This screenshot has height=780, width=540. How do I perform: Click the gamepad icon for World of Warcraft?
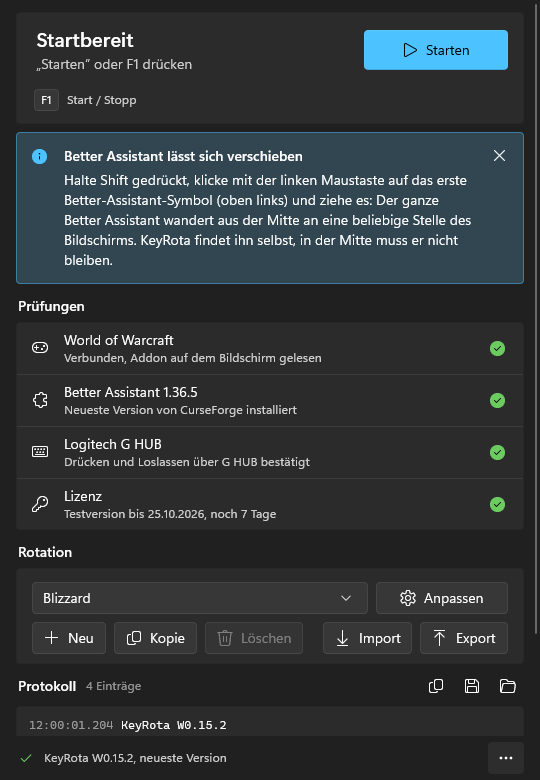pos(40,348)
